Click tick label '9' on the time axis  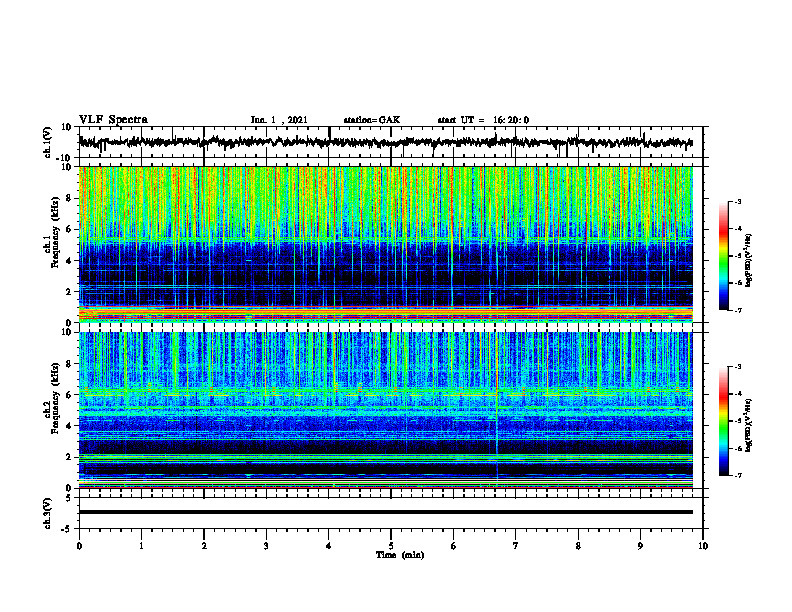pyautogui.click(x=640, y=546)
